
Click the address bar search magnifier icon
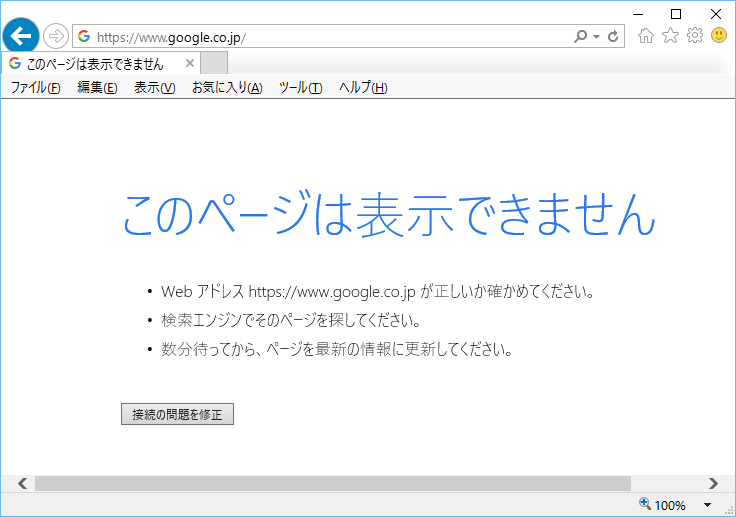tap(581, 36)
